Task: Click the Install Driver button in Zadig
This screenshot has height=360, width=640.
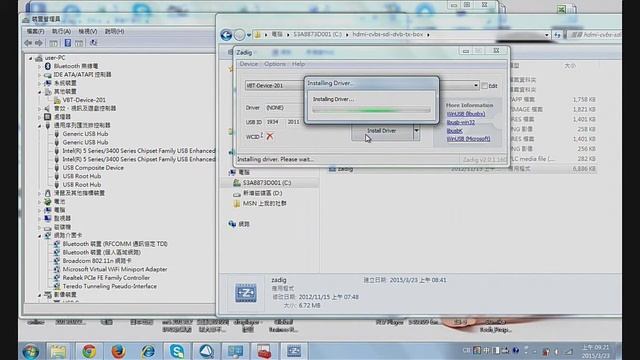Action: point(382,132)
